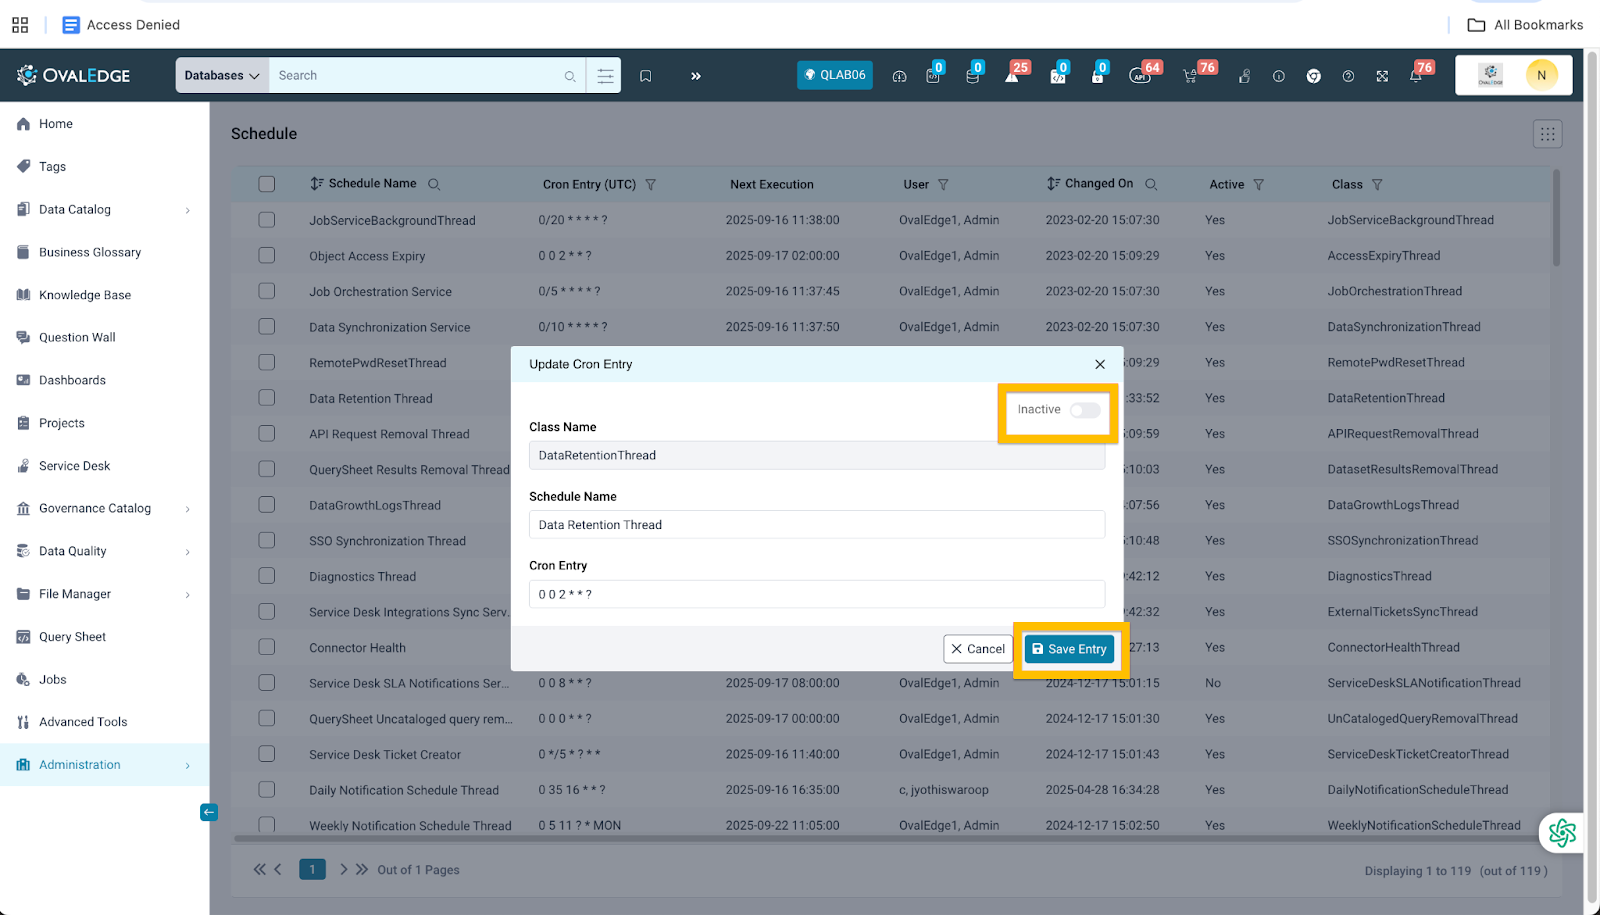Image resolution: width=1600 pixels, height=915 pixels.
Task: Click the bookmark icon beside search
Action: coord(646,76)
